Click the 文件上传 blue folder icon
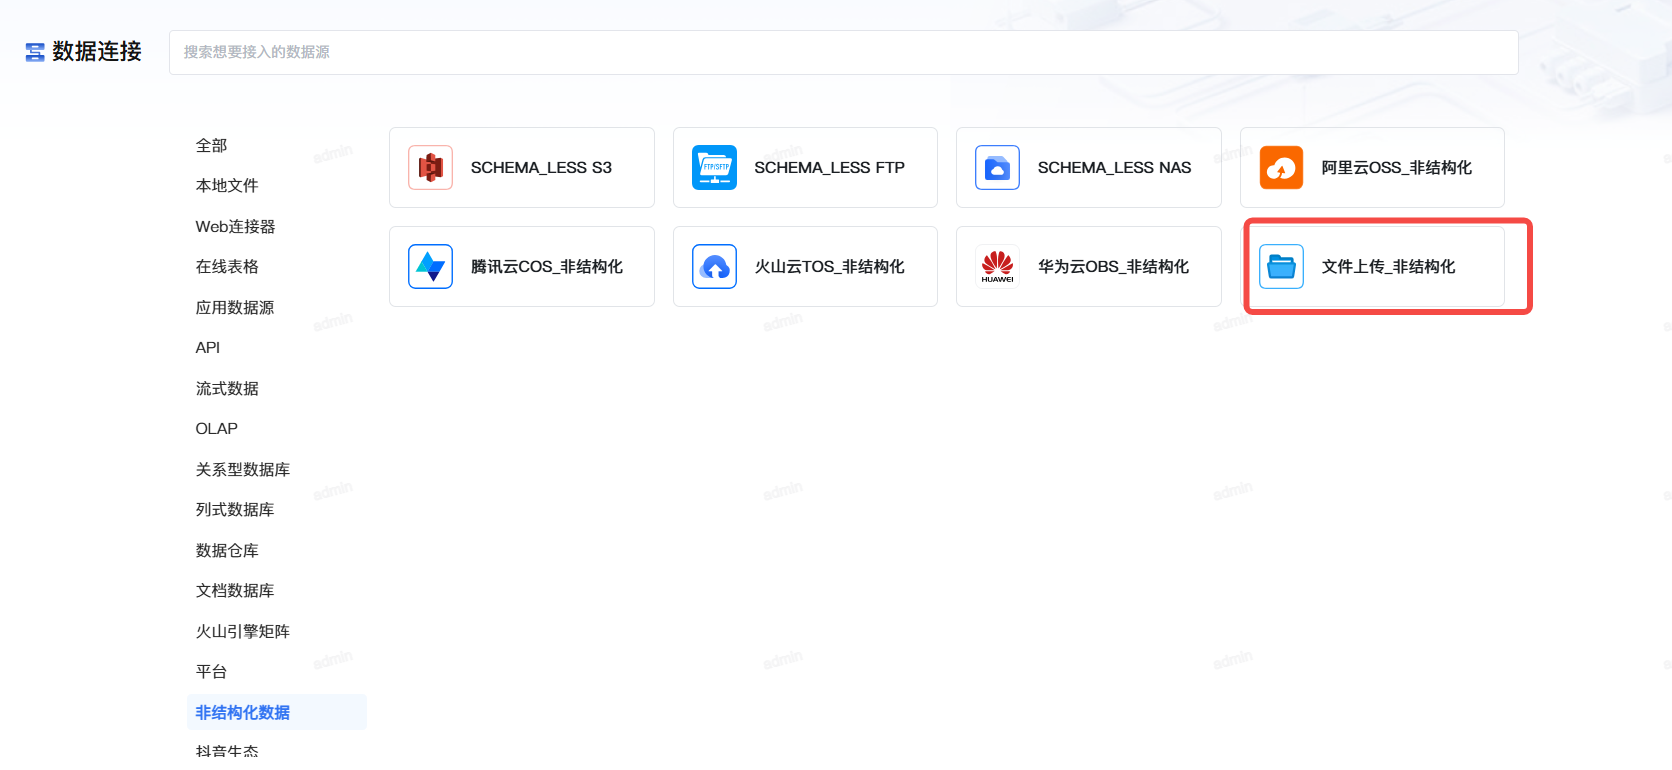This screenshot has width=1672, height=770. [x=1281, y=267]
